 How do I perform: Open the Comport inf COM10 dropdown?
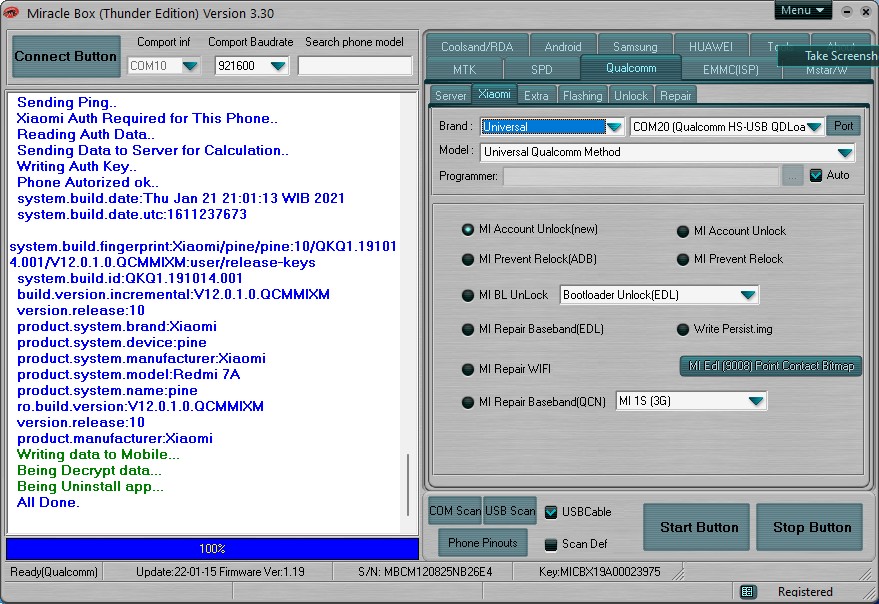[x=190, y=66]
